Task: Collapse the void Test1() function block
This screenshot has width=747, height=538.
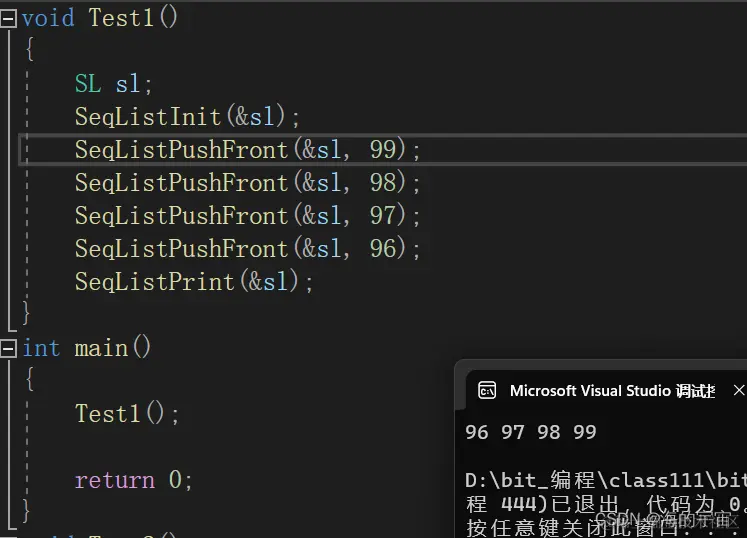Action: pyautogui.click(x=8, y=19)
